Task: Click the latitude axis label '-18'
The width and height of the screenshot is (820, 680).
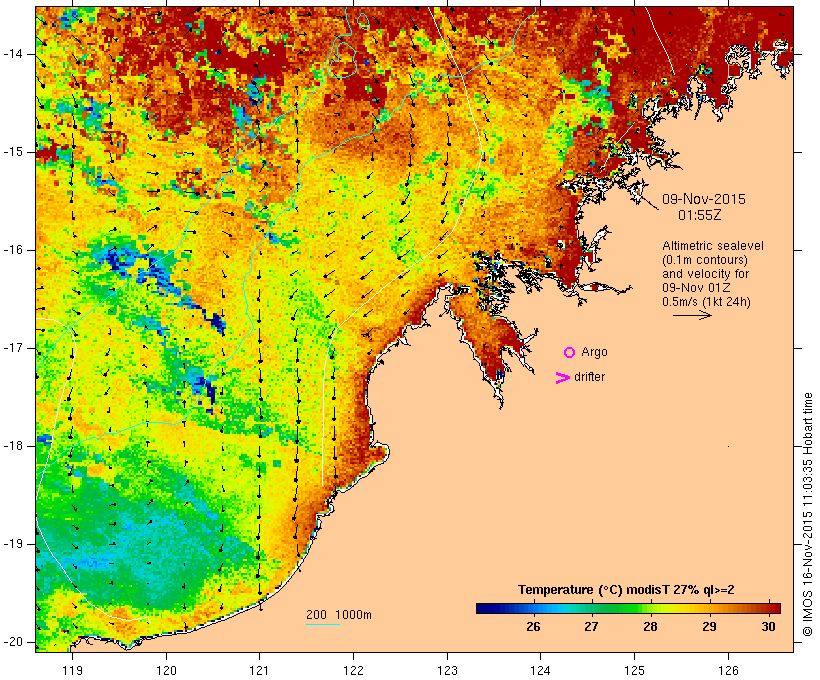Action: pos(12,446)
